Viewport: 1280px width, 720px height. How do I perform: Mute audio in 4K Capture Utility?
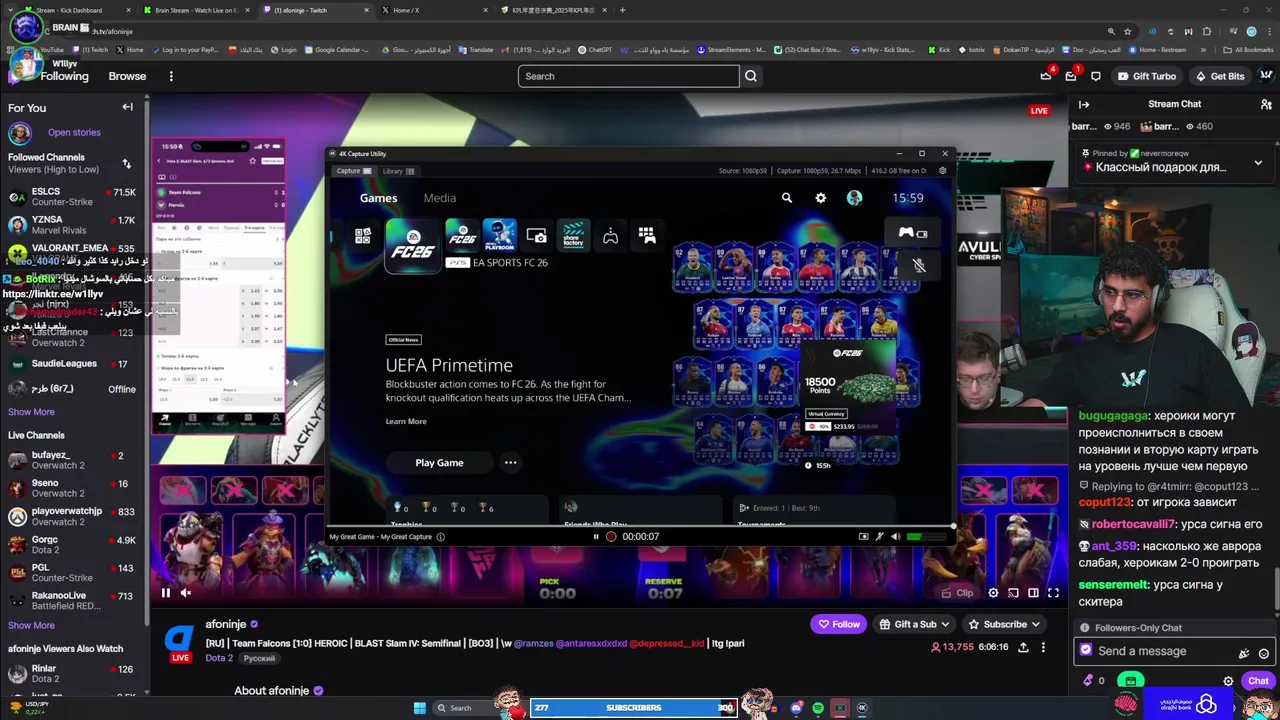tap(895, 537)
